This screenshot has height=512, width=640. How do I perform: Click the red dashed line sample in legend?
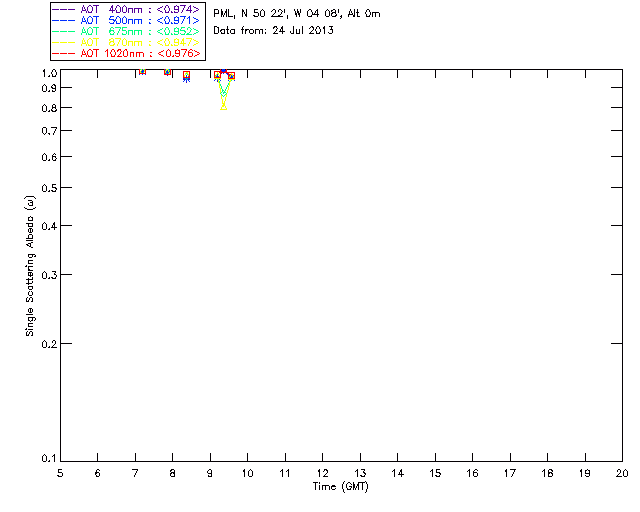[x=64, y=53]
